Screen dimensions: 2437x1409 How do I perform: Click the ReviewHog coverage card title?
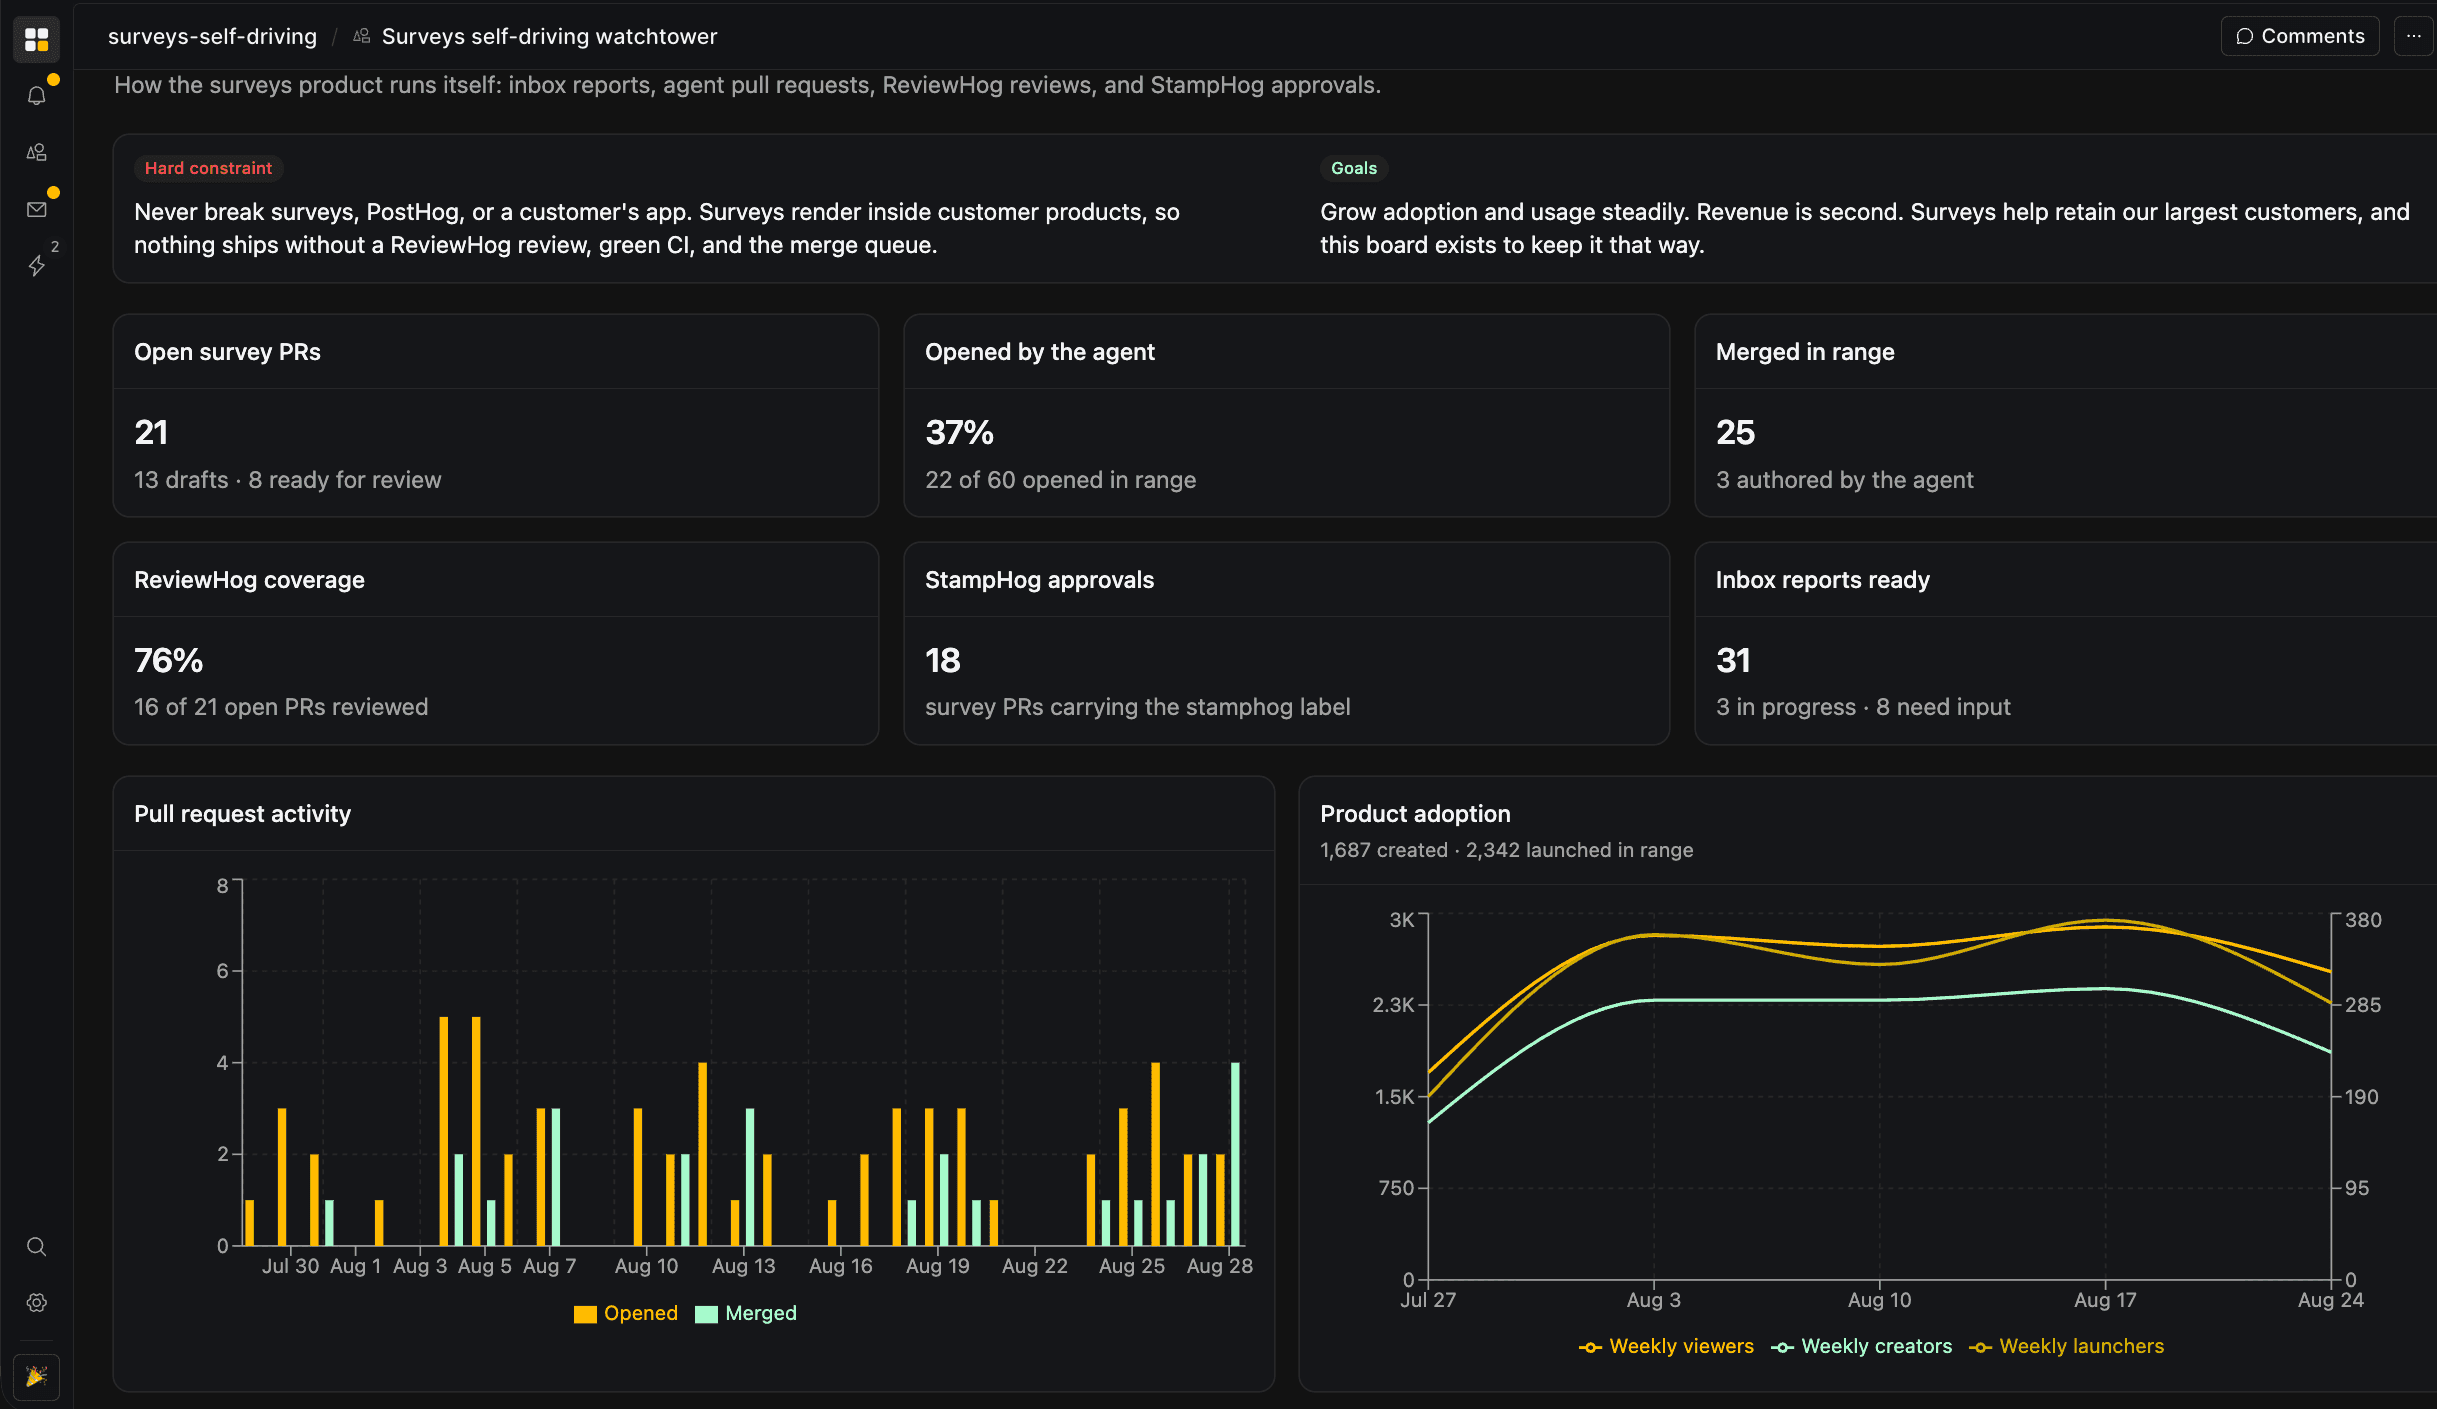click(249, 580)
